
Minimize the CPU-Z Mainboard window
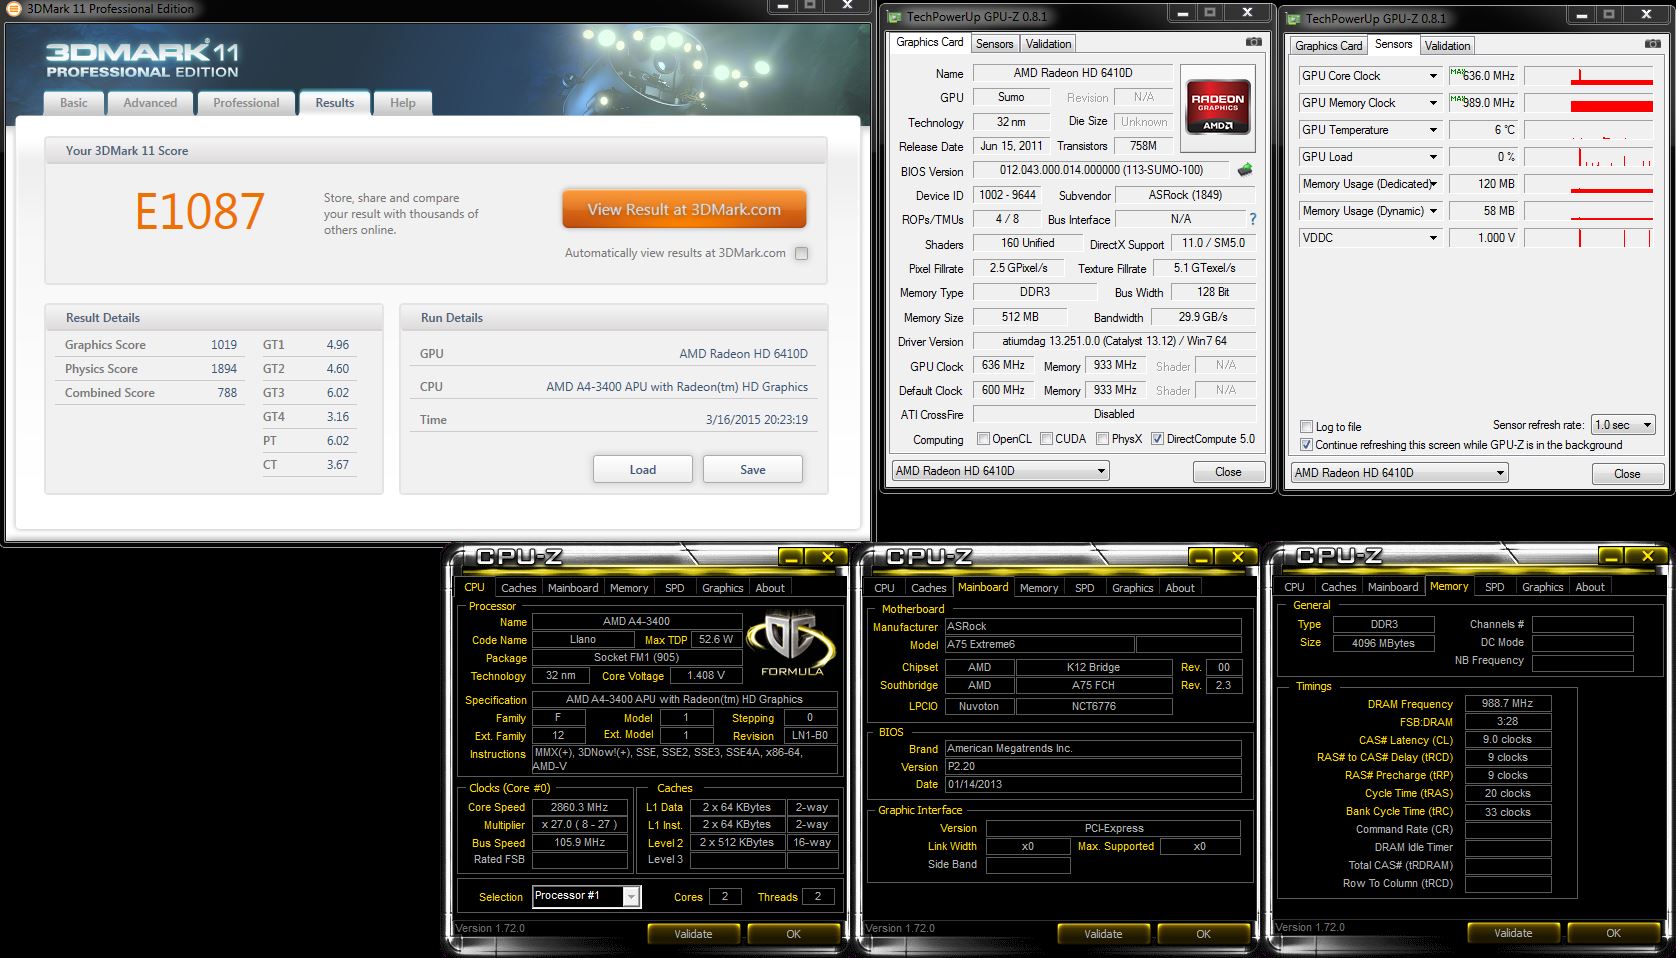coord(1200,557)
